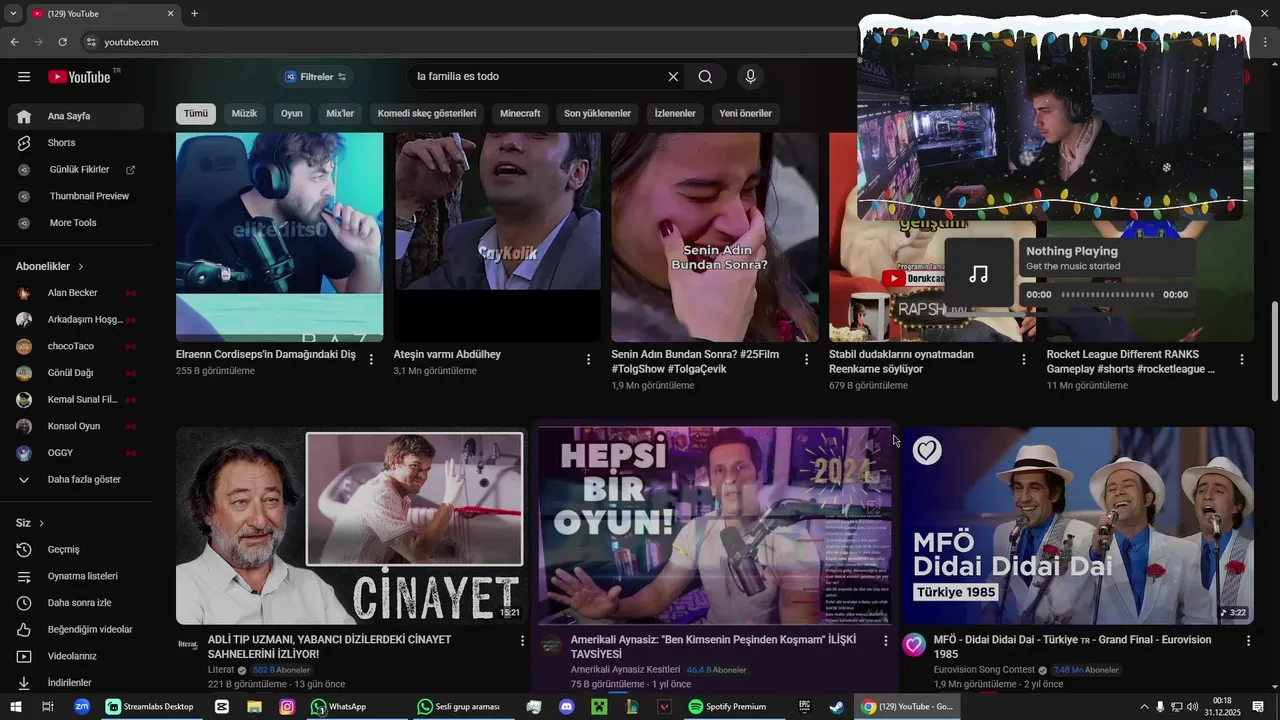Image resolution: width=1280 pixels, height=720 pixels.
Task: Click the YouTube logo
Action: click(x=80, y=77)
